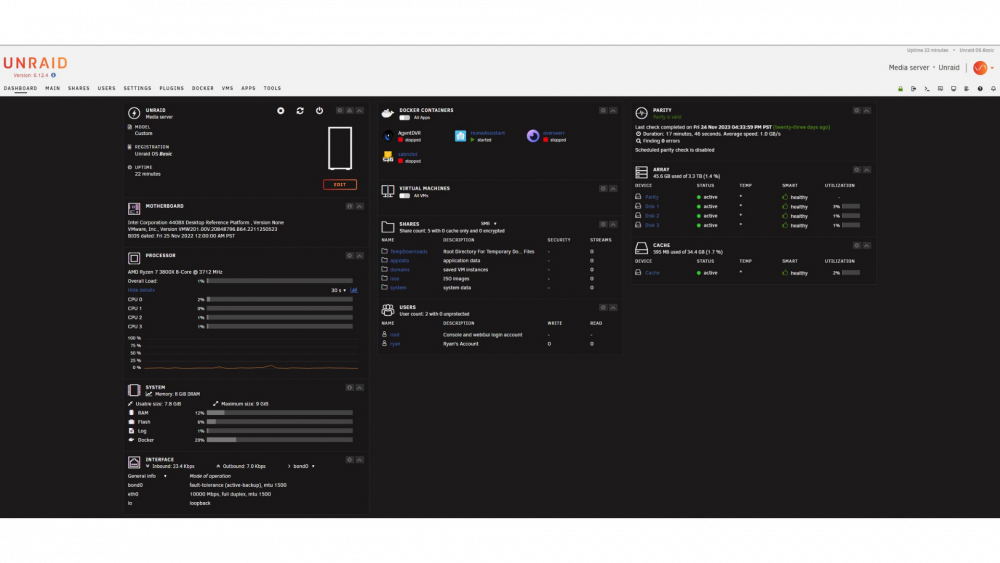The width and height of the screenshot is (1000, 563).
Task: Click the green lock icon in header
Action: click(901, 89)
